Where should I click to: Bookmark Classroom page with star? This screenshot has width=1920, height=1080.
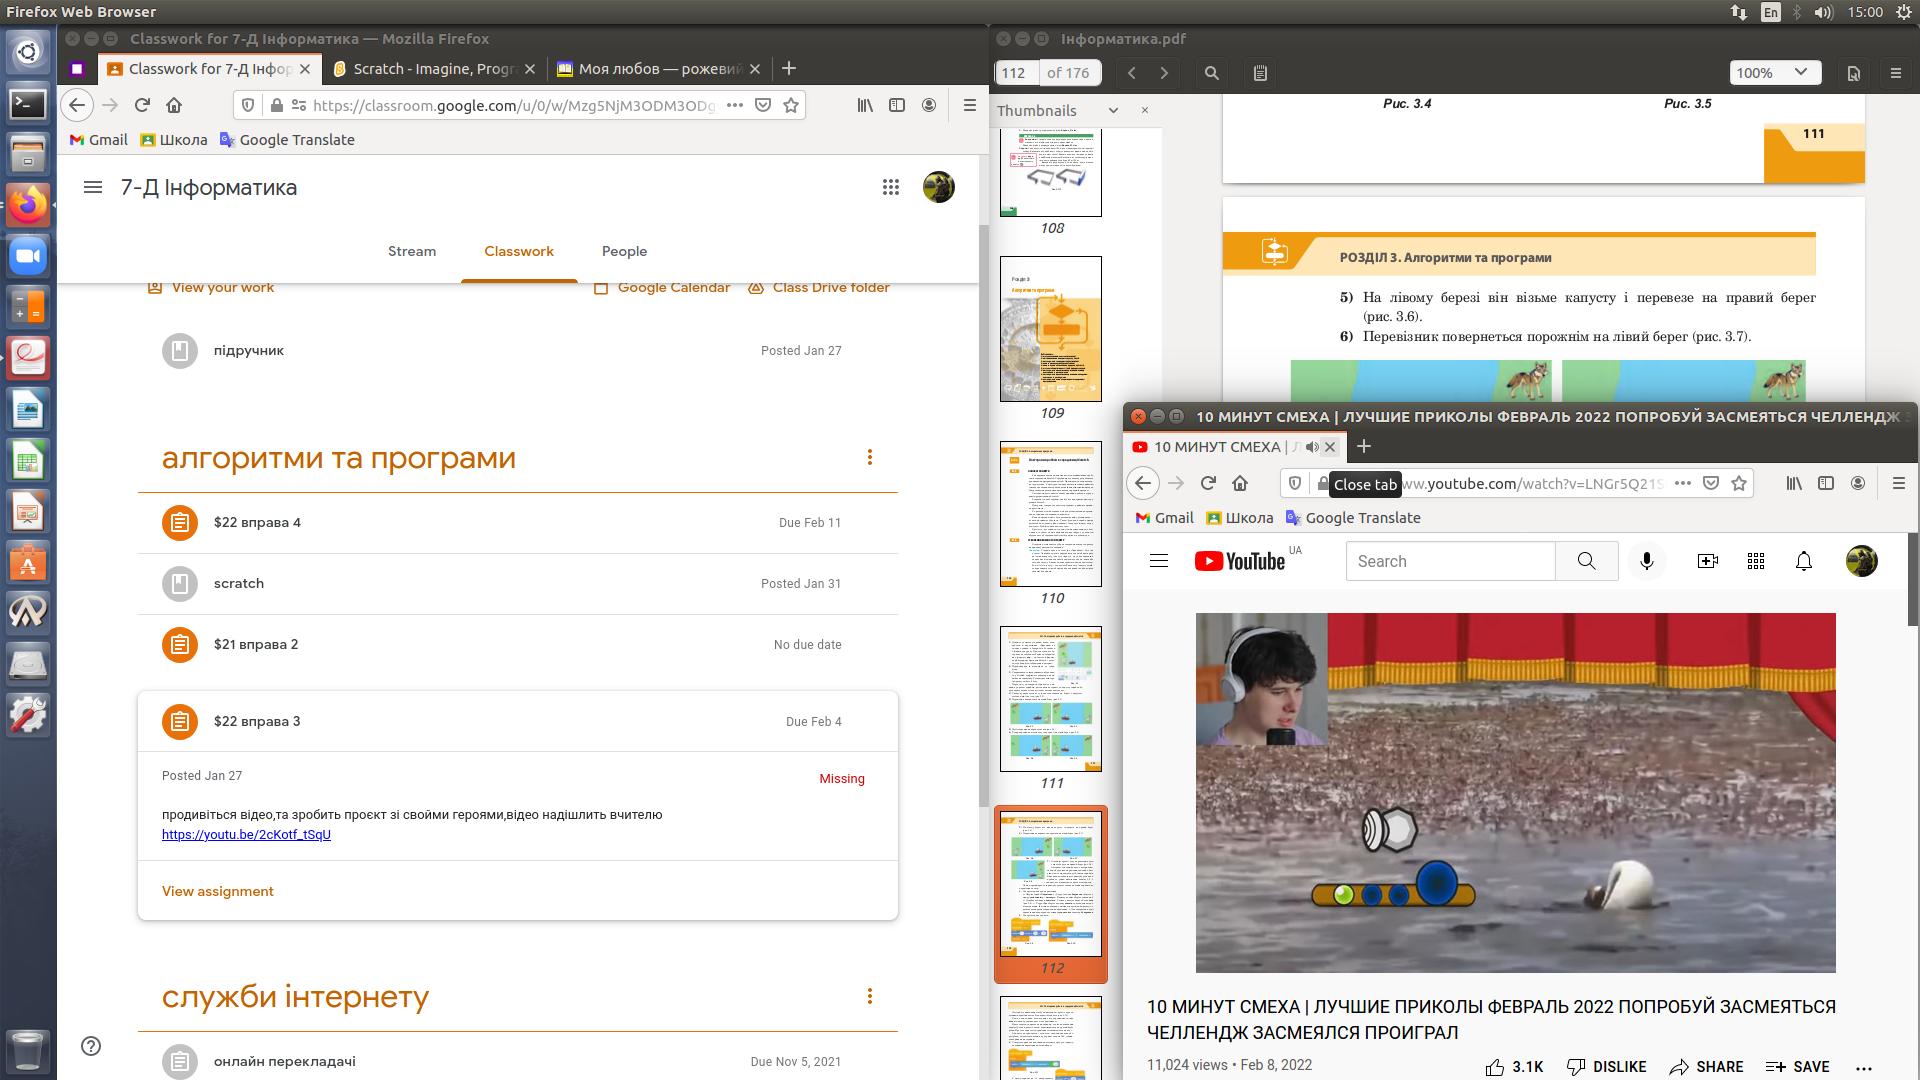[x=791, y=105]
